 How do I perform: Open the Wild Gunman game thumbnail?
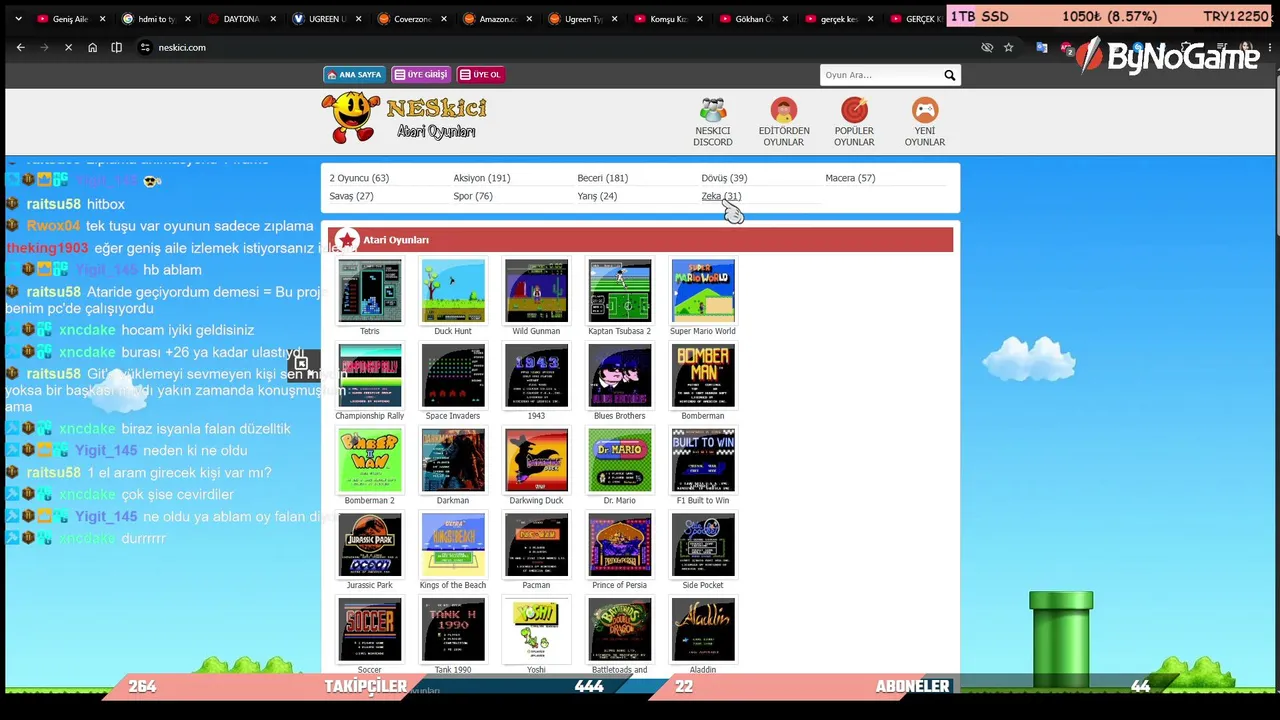536,291
